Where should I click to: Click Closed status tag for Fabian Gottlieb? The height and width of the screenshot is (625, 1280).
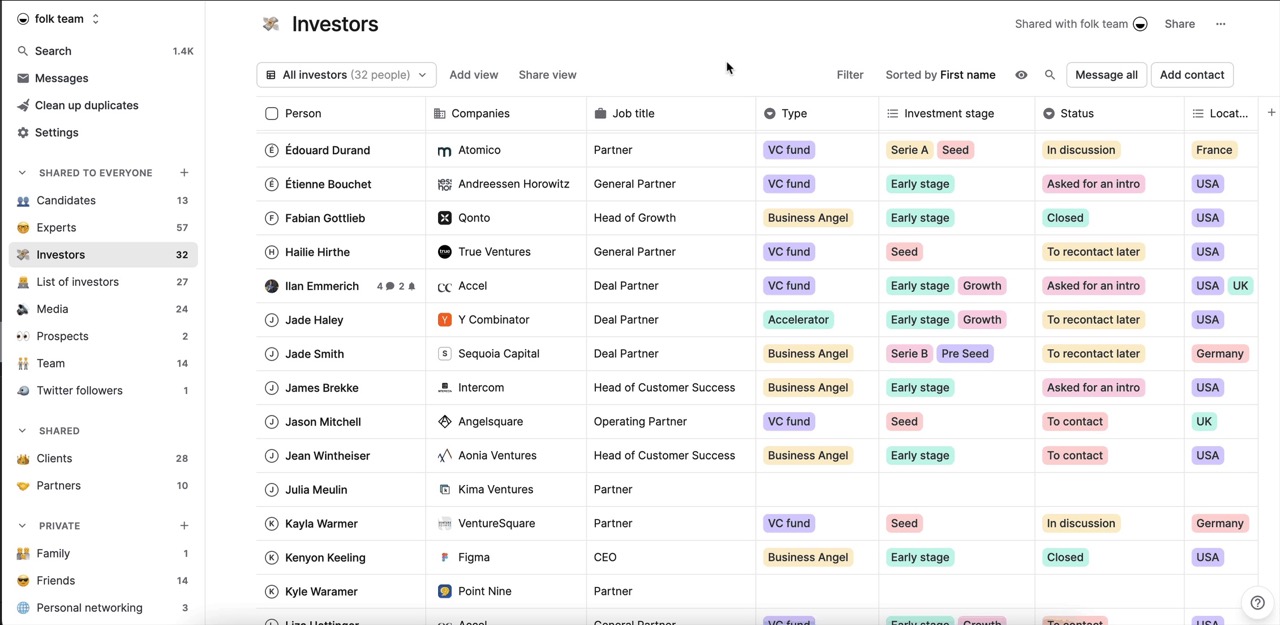(x=1065, y=218)
